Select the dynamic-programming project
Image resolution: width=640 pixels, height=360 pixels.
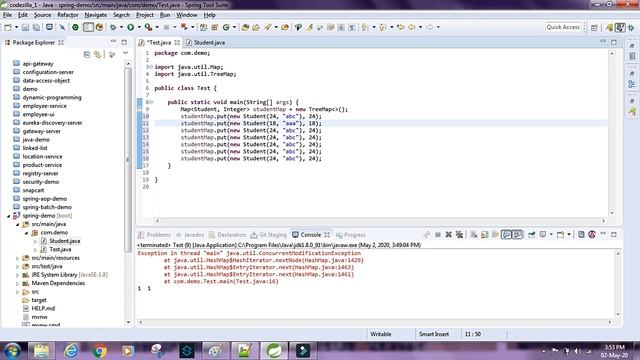point(52,98)
